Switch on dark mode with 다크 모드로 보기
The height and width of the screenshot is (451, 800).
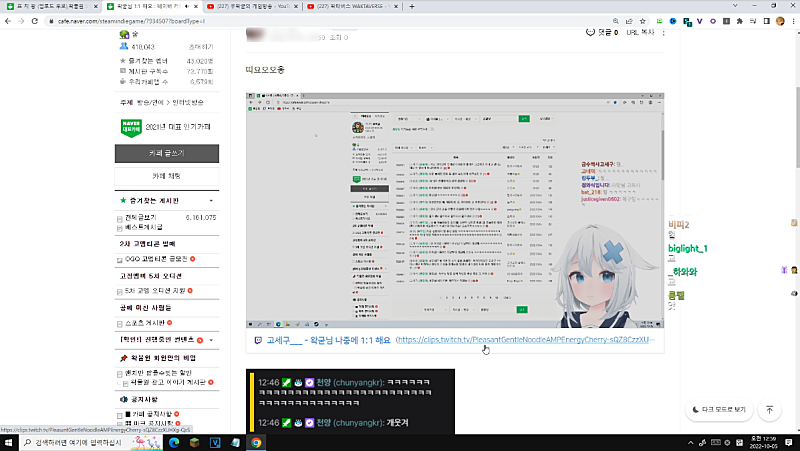pos(719,410)
